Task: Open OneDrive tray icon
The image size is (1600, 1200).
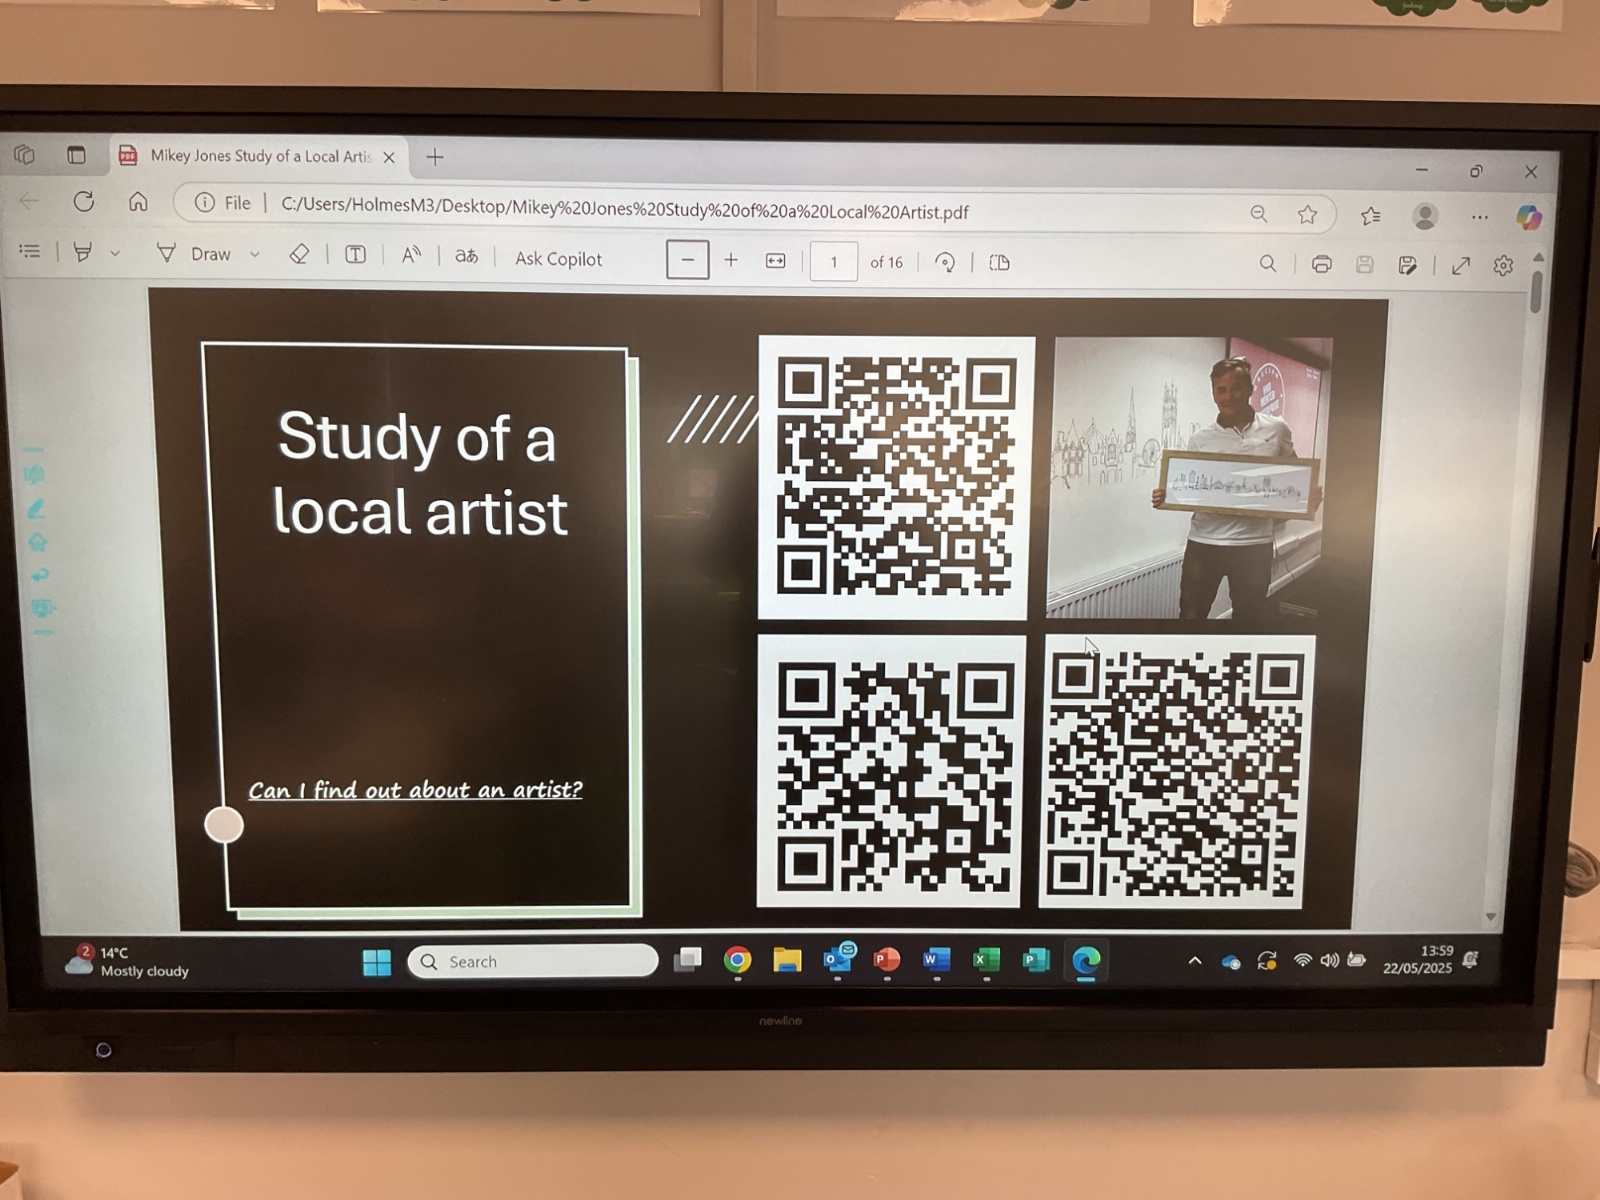Action: click(1231, 962)
